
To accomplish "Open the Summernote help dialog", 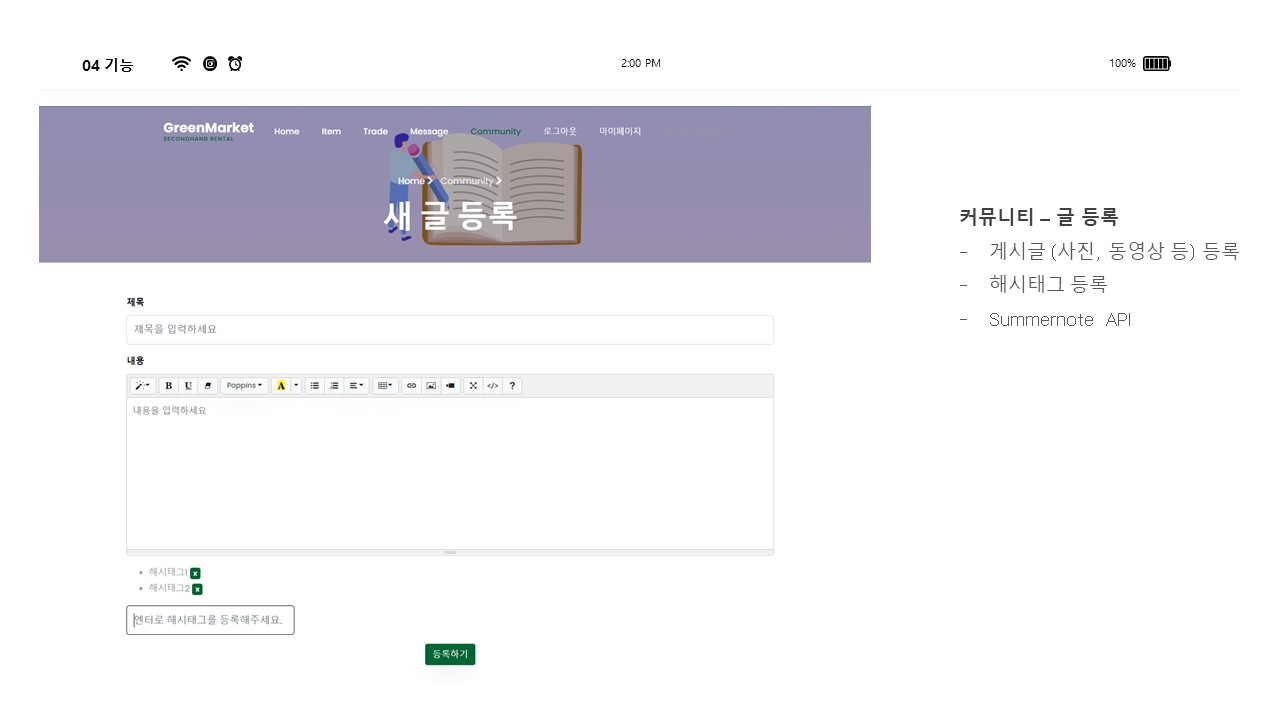I will click(512, 385).
